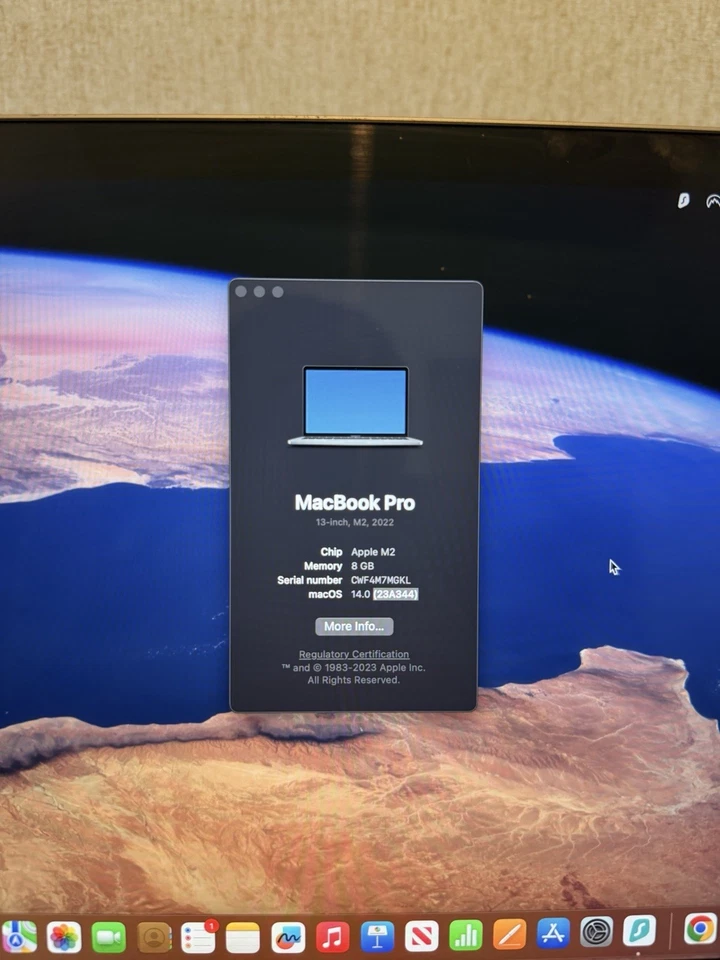The width and height of the screenshot is (720, 960).
Task: Click the macOS version 14.0 value
Action: (x=360, y=594)
